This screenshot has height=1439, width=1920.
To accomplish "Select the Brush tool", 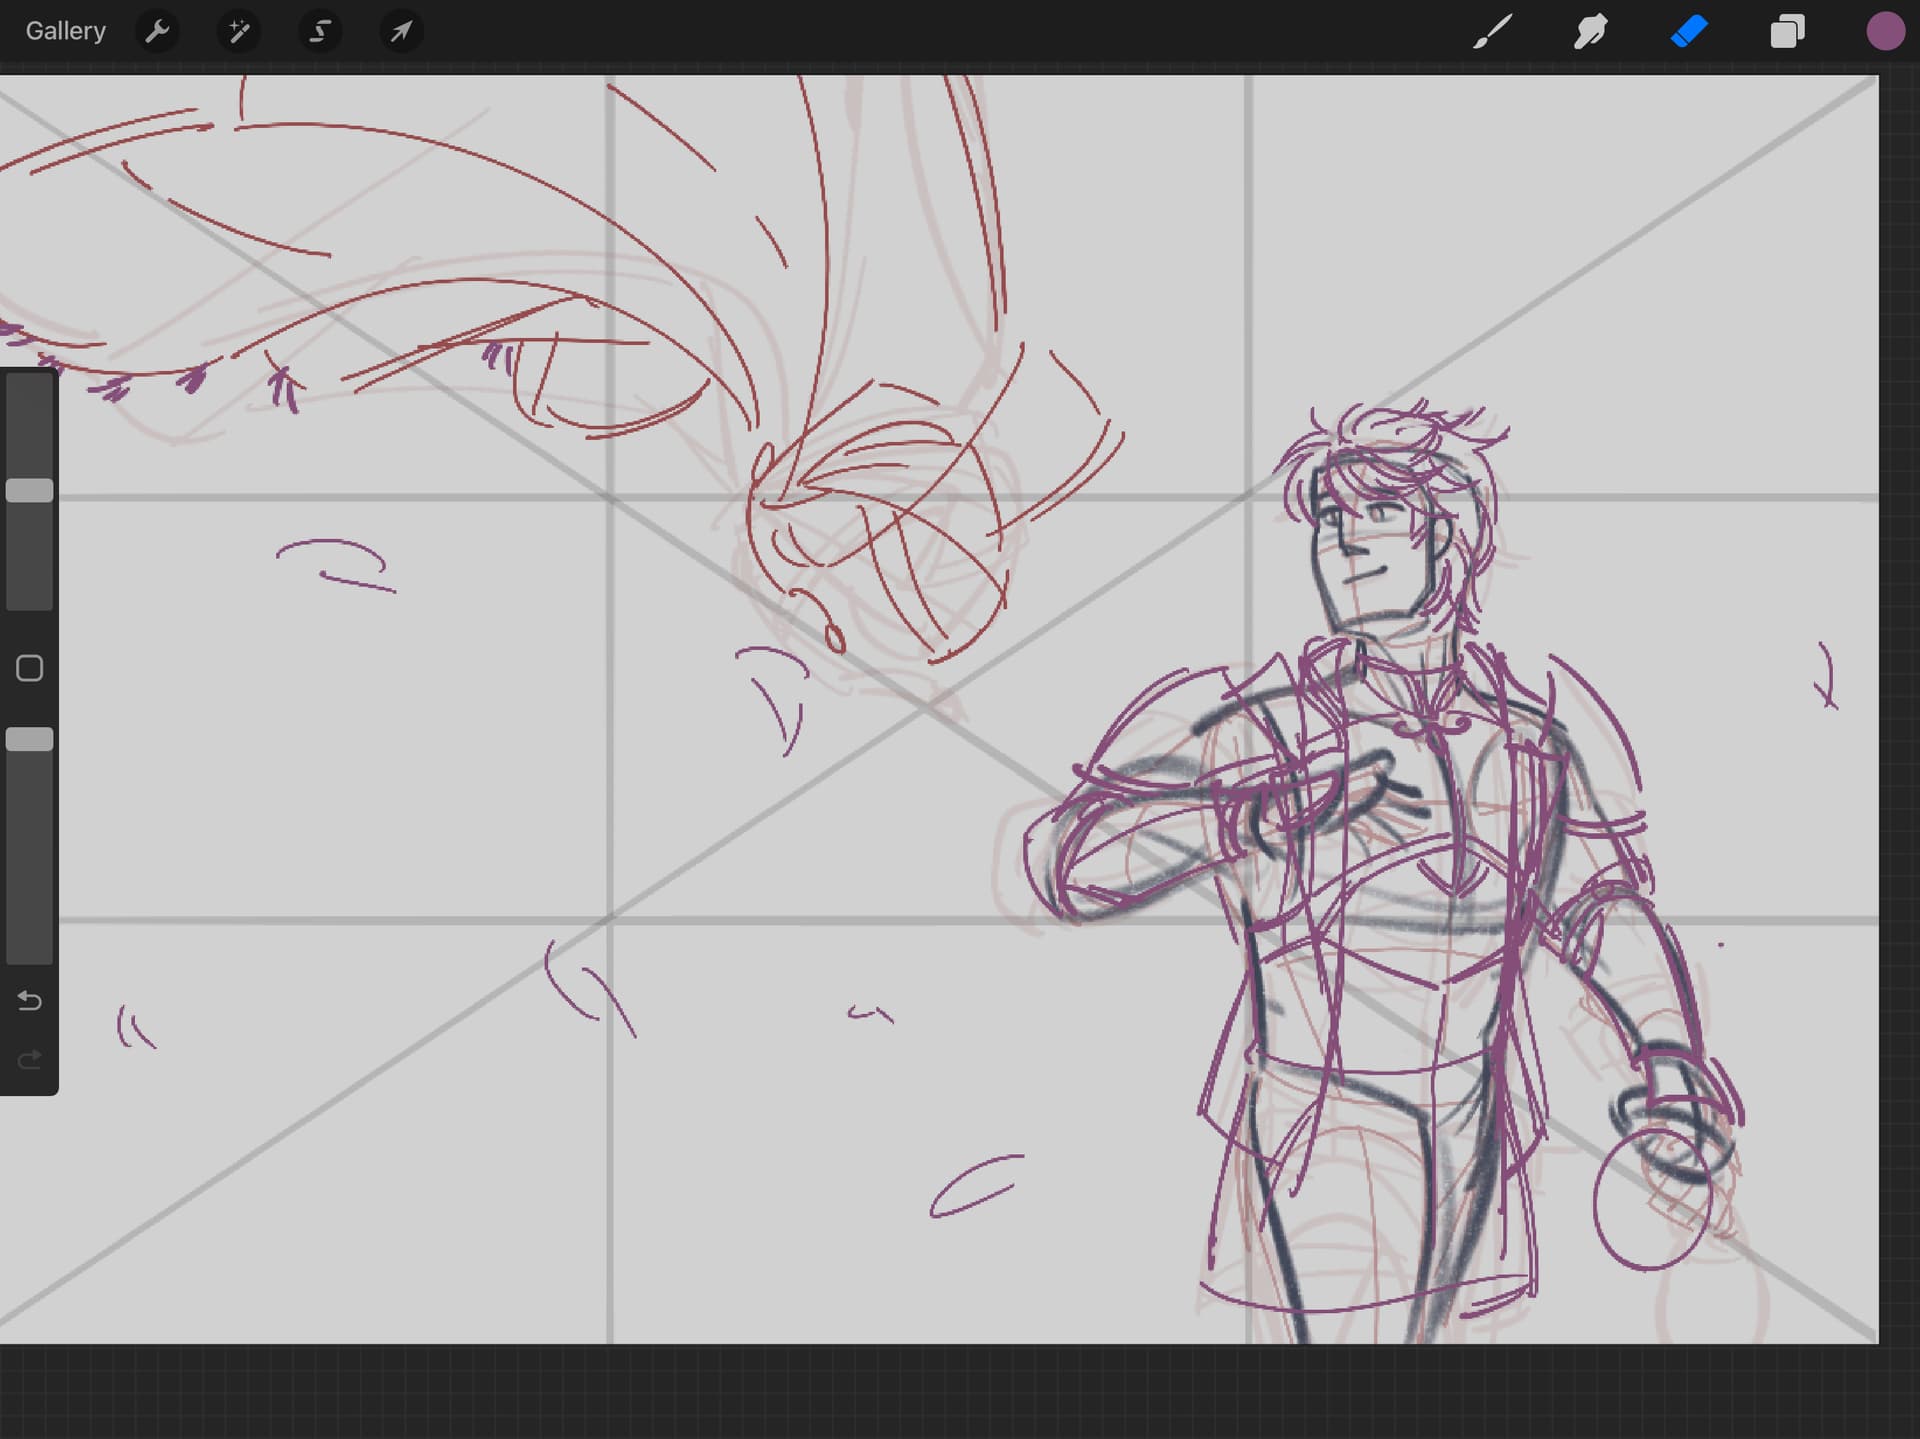I will [x=1492, y=32].
